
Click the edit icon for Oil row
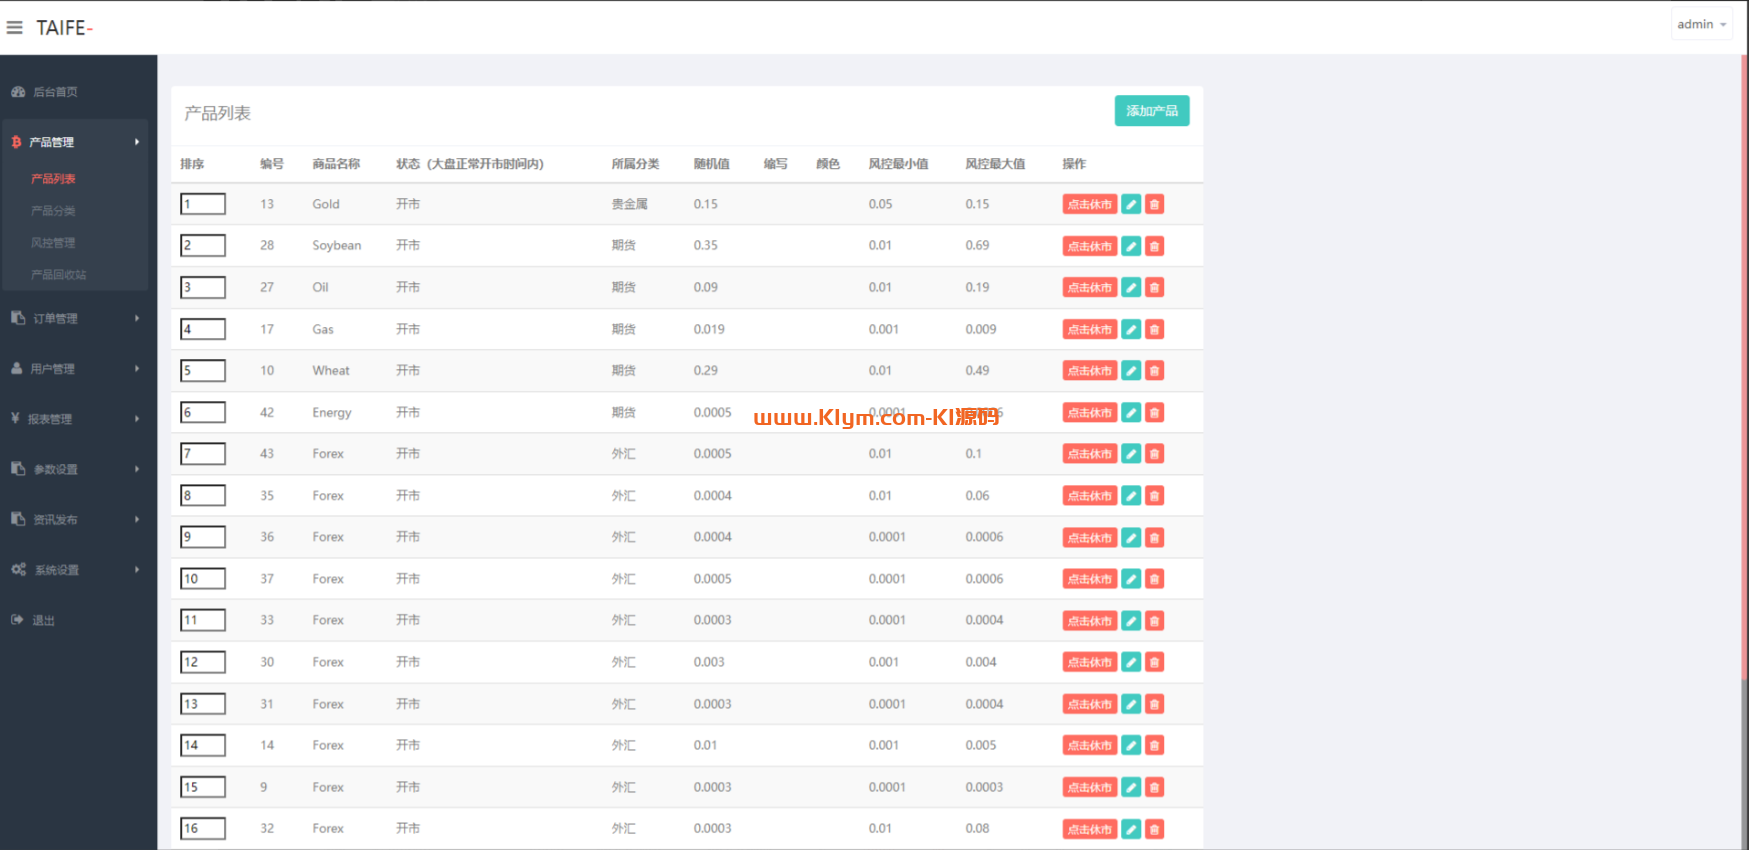tap(1131, 288)
